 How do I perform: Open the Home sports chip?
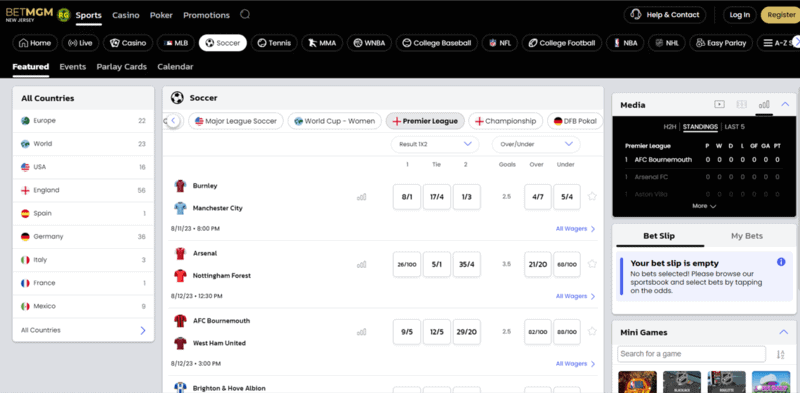coord(35,43)
